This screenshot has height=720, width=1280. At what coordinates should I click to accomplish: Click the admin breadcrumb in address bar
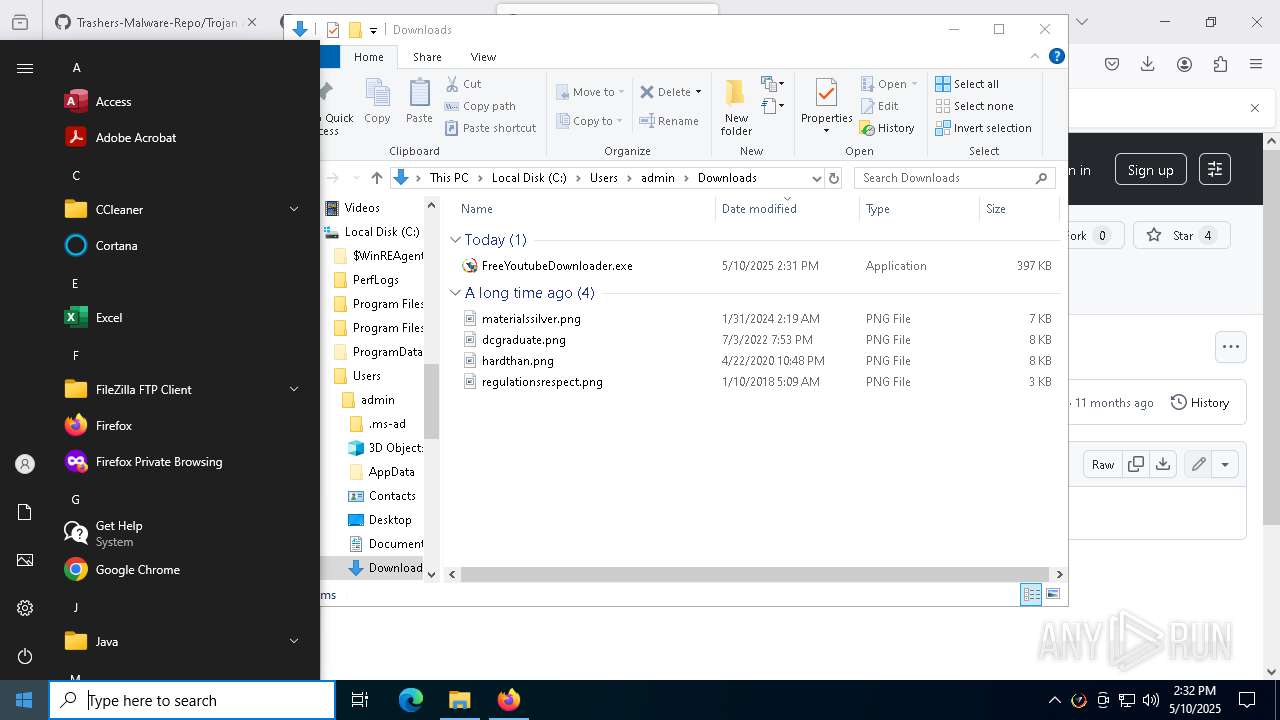pyautogui.click(x=658, y=178)
